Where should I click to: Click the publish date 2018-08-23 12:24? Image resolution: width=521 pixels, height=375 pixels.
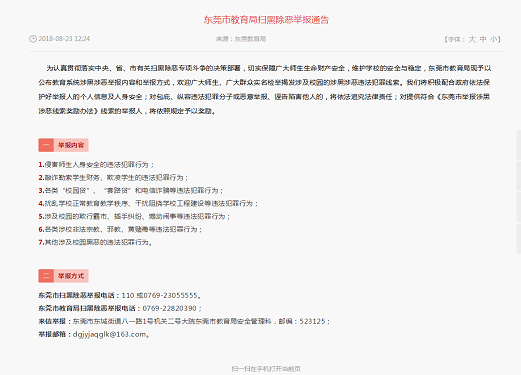point(64,39)
